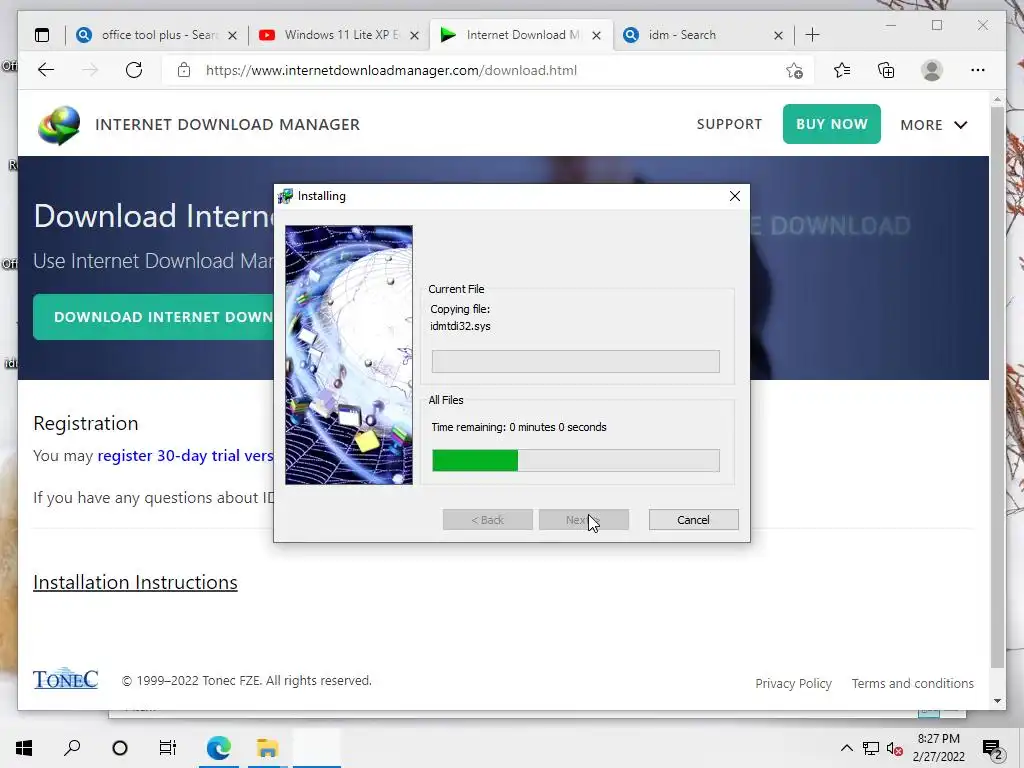The height and width of the screenshot is (768, 1024).
Task: Click scrollbar down arrow of page
Action: [x=997, y=701]
